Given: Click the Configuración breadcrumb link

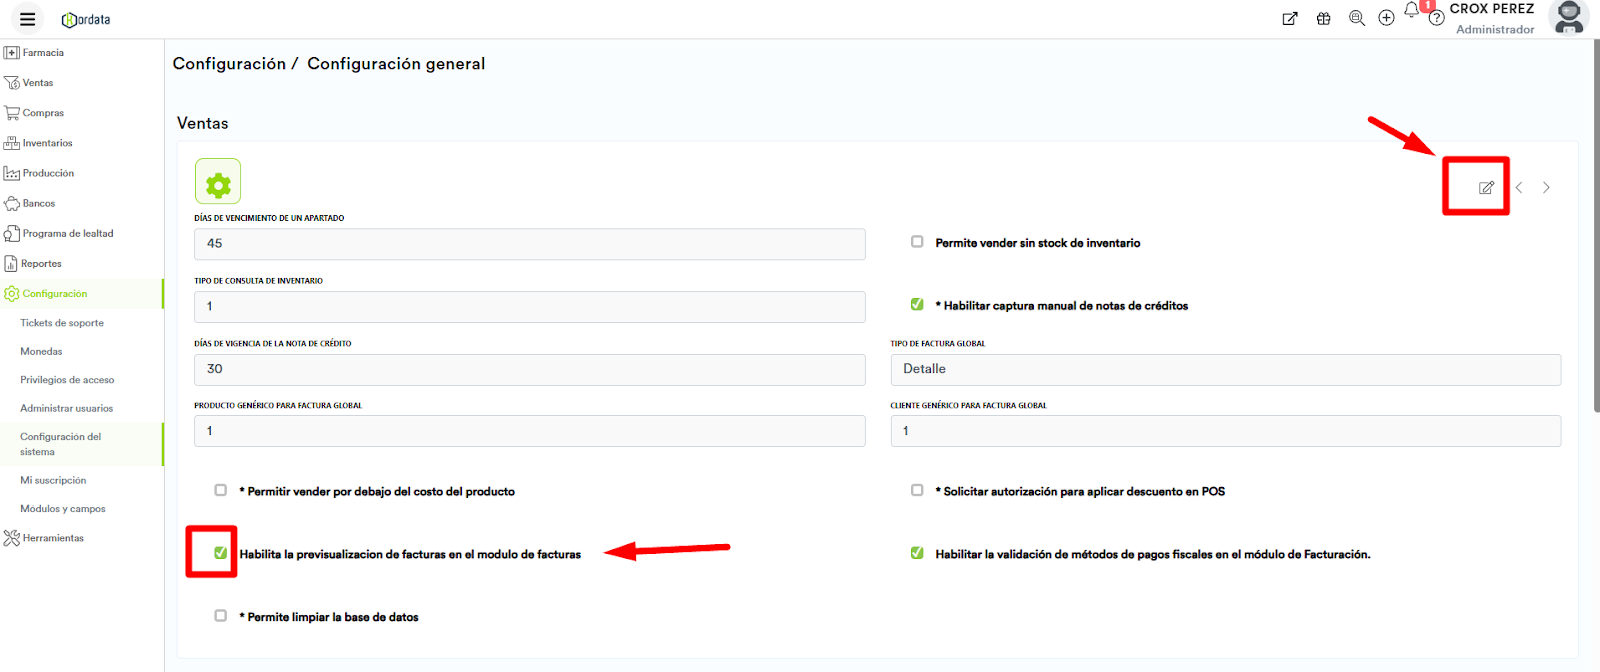Looking at the screenshot, I should coord(229,64).
